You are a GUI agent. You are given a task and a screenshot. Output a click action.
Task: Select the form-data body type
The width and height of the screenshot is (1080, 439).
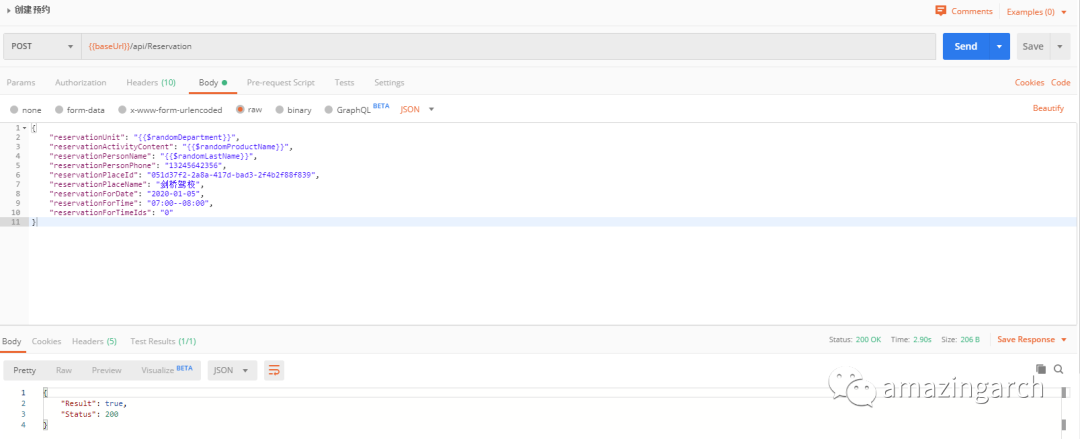coord(59,110)
